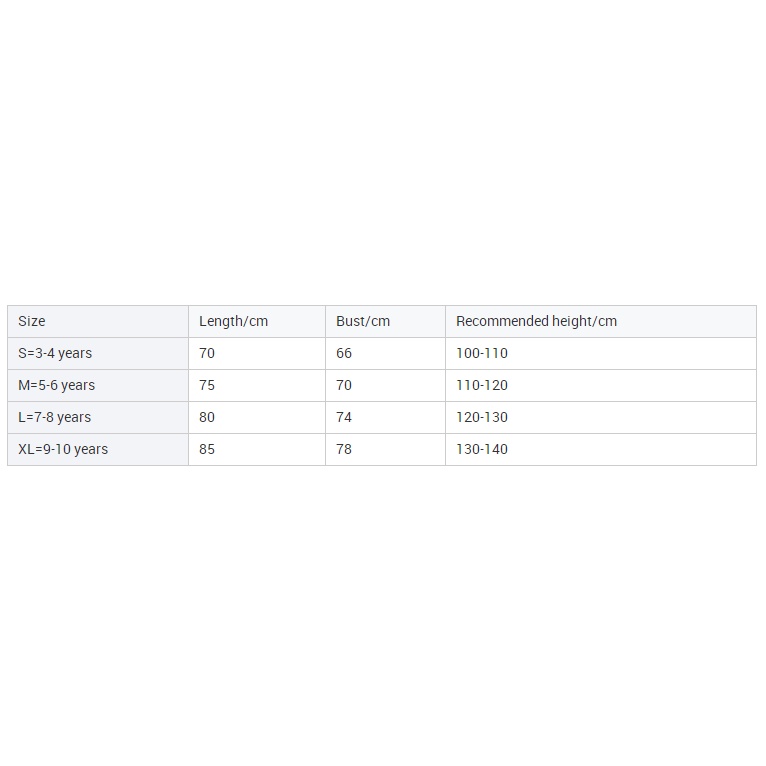The image size is (766, 766).
Task: Select the XL=9-10 years size cell
Action: (x=63, y=449)
